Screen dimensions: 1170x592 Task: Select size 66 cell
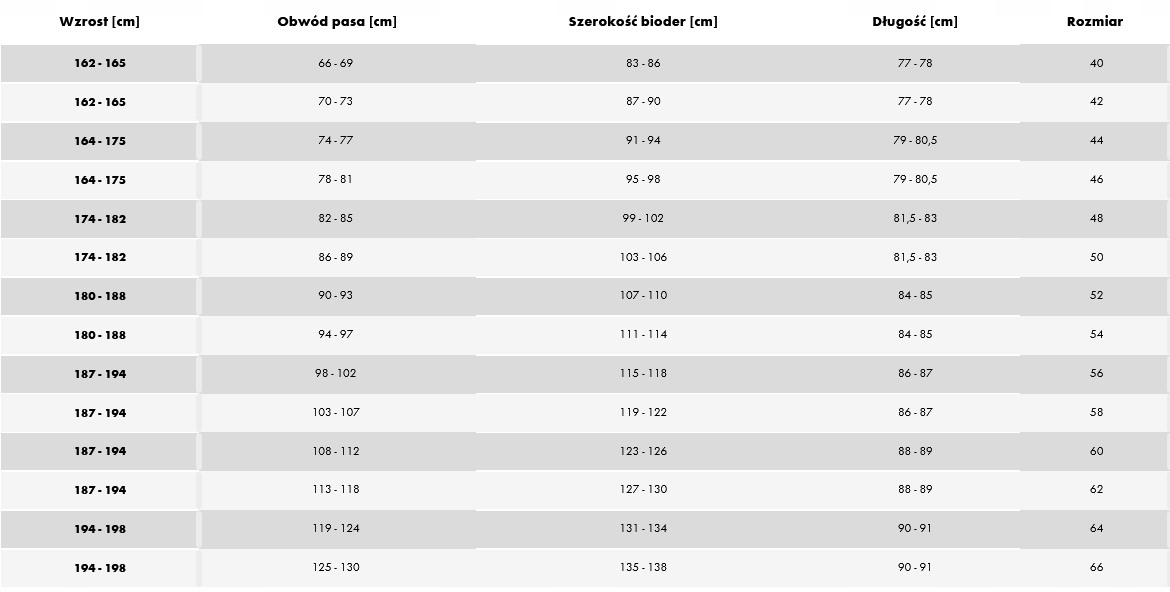tap(1097, 568)
